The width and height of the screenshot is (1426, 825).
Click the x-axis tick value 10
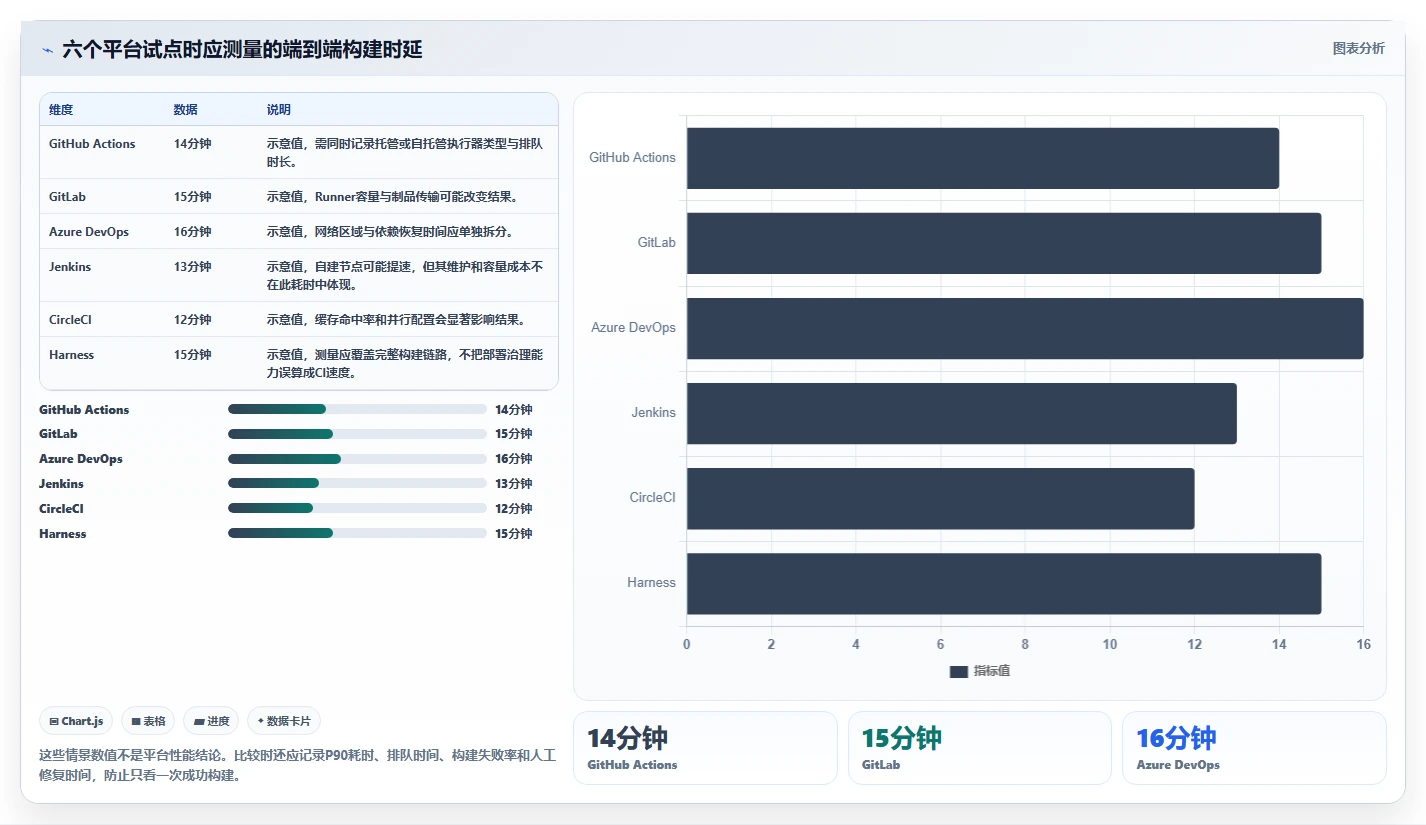(x=1109, y=645)
